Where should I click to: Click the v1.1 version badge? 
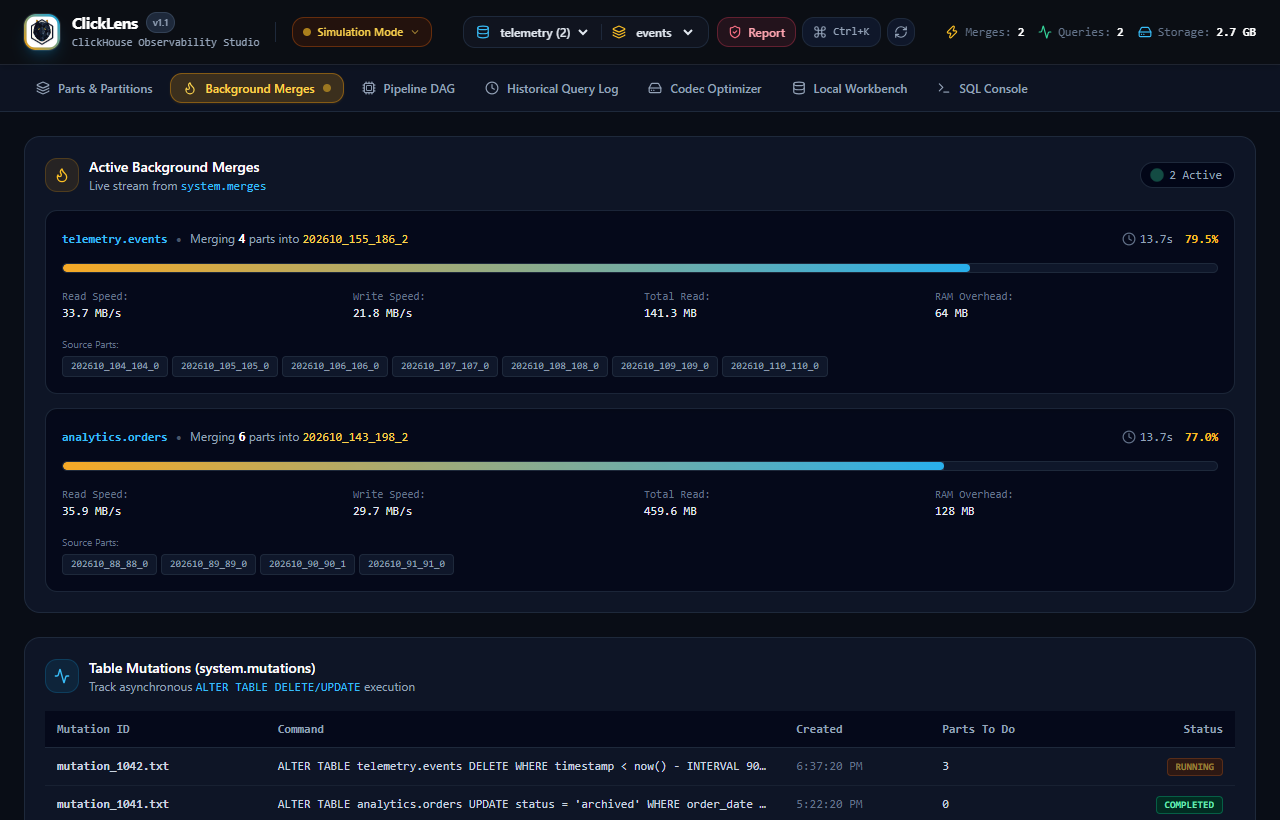(160, 22)
